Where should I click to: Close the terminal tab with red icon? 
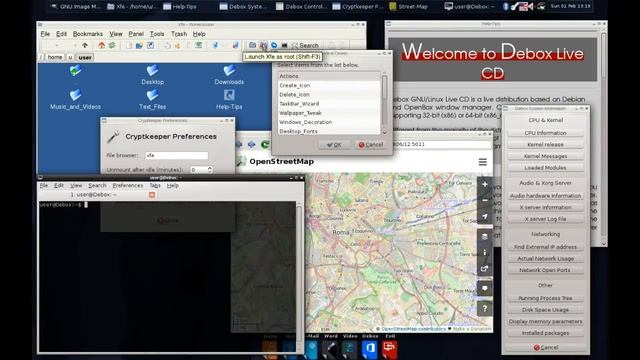(152, 195)
